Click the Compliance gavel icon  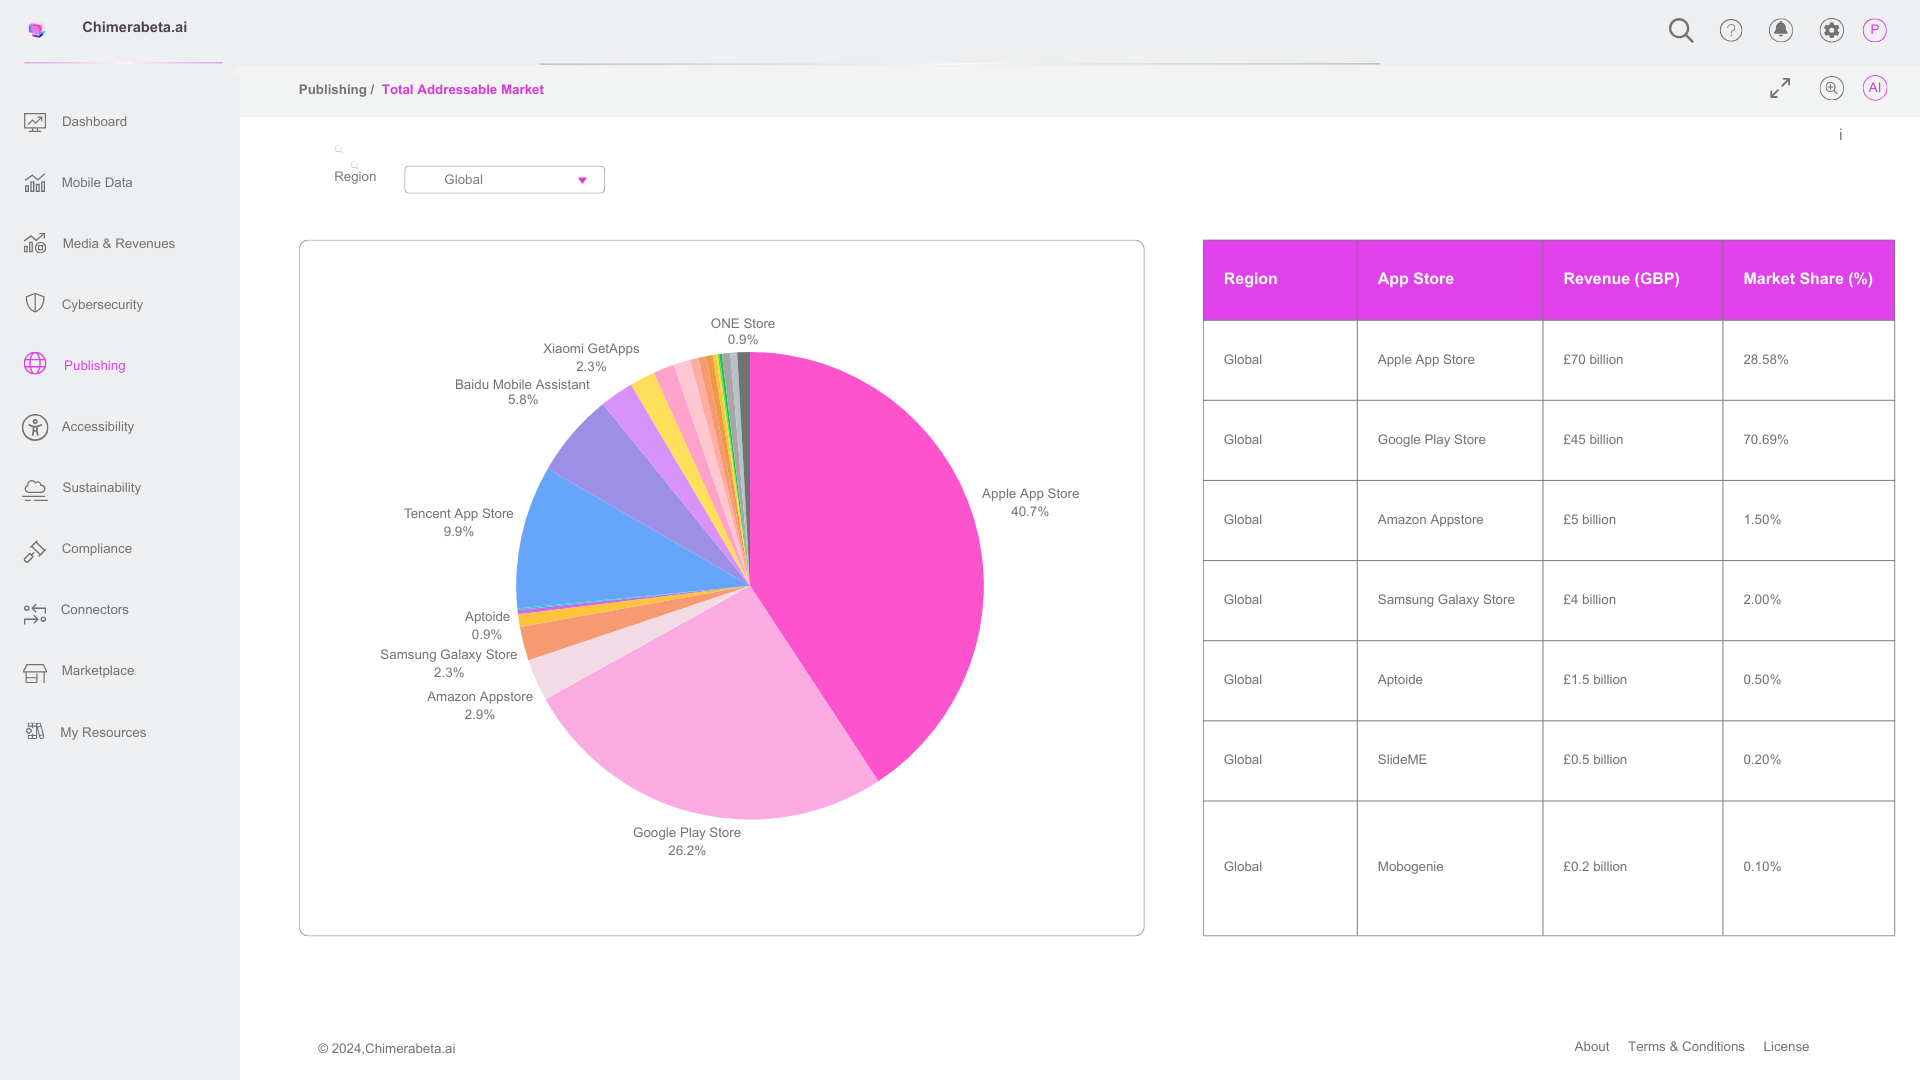35,551
